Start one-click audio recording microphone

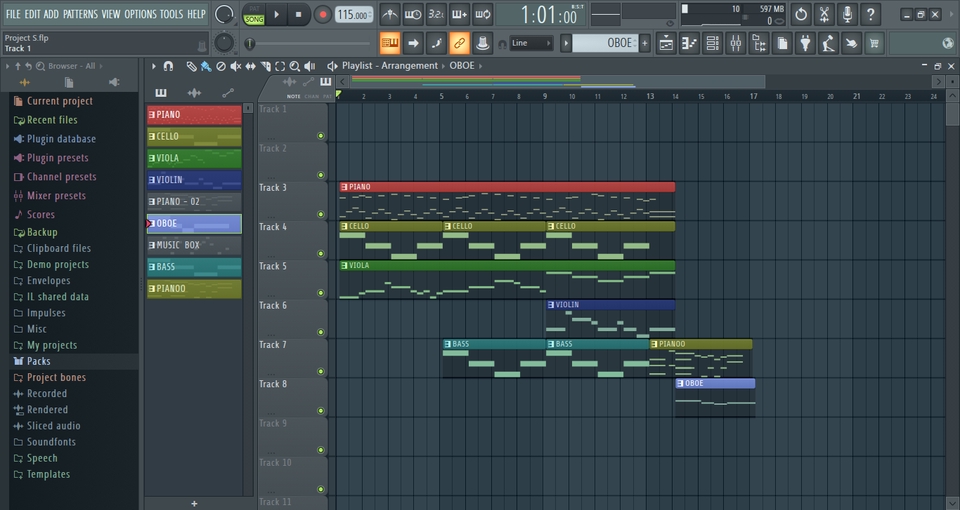click(847, 14)
